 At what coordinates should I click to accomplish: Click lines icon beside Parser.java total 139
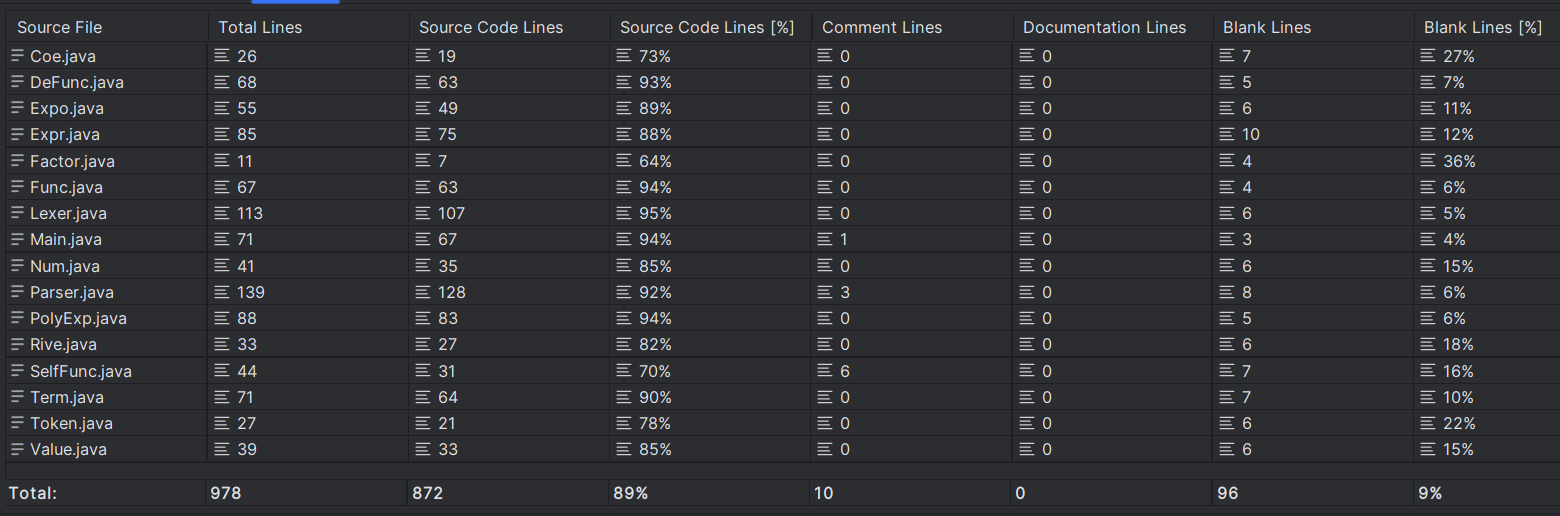coord(222,292)
